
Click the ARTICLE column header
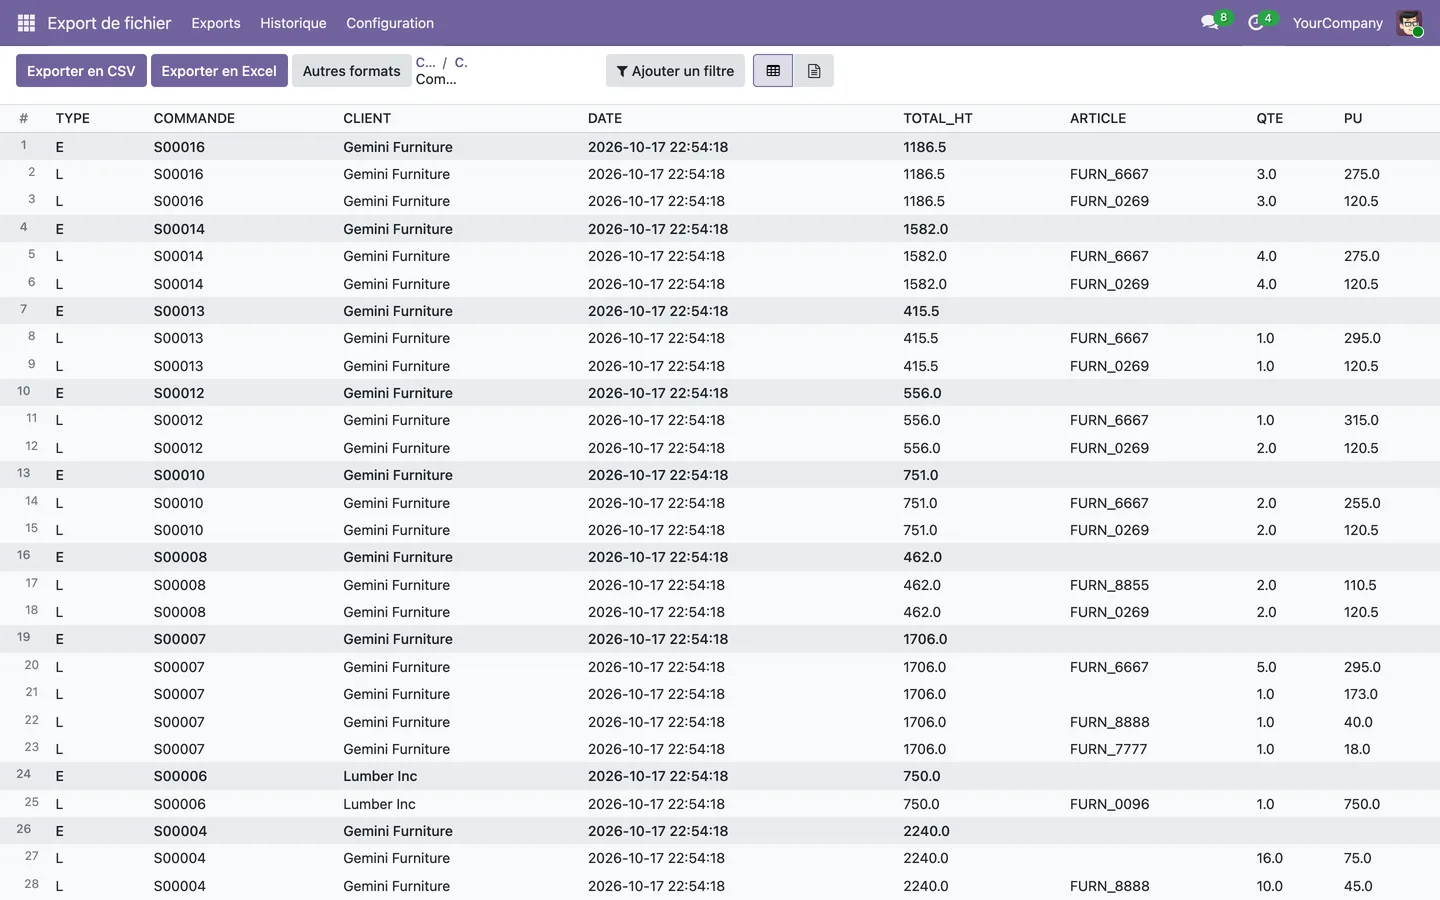pyautogui.click(x=1098, y=118)
